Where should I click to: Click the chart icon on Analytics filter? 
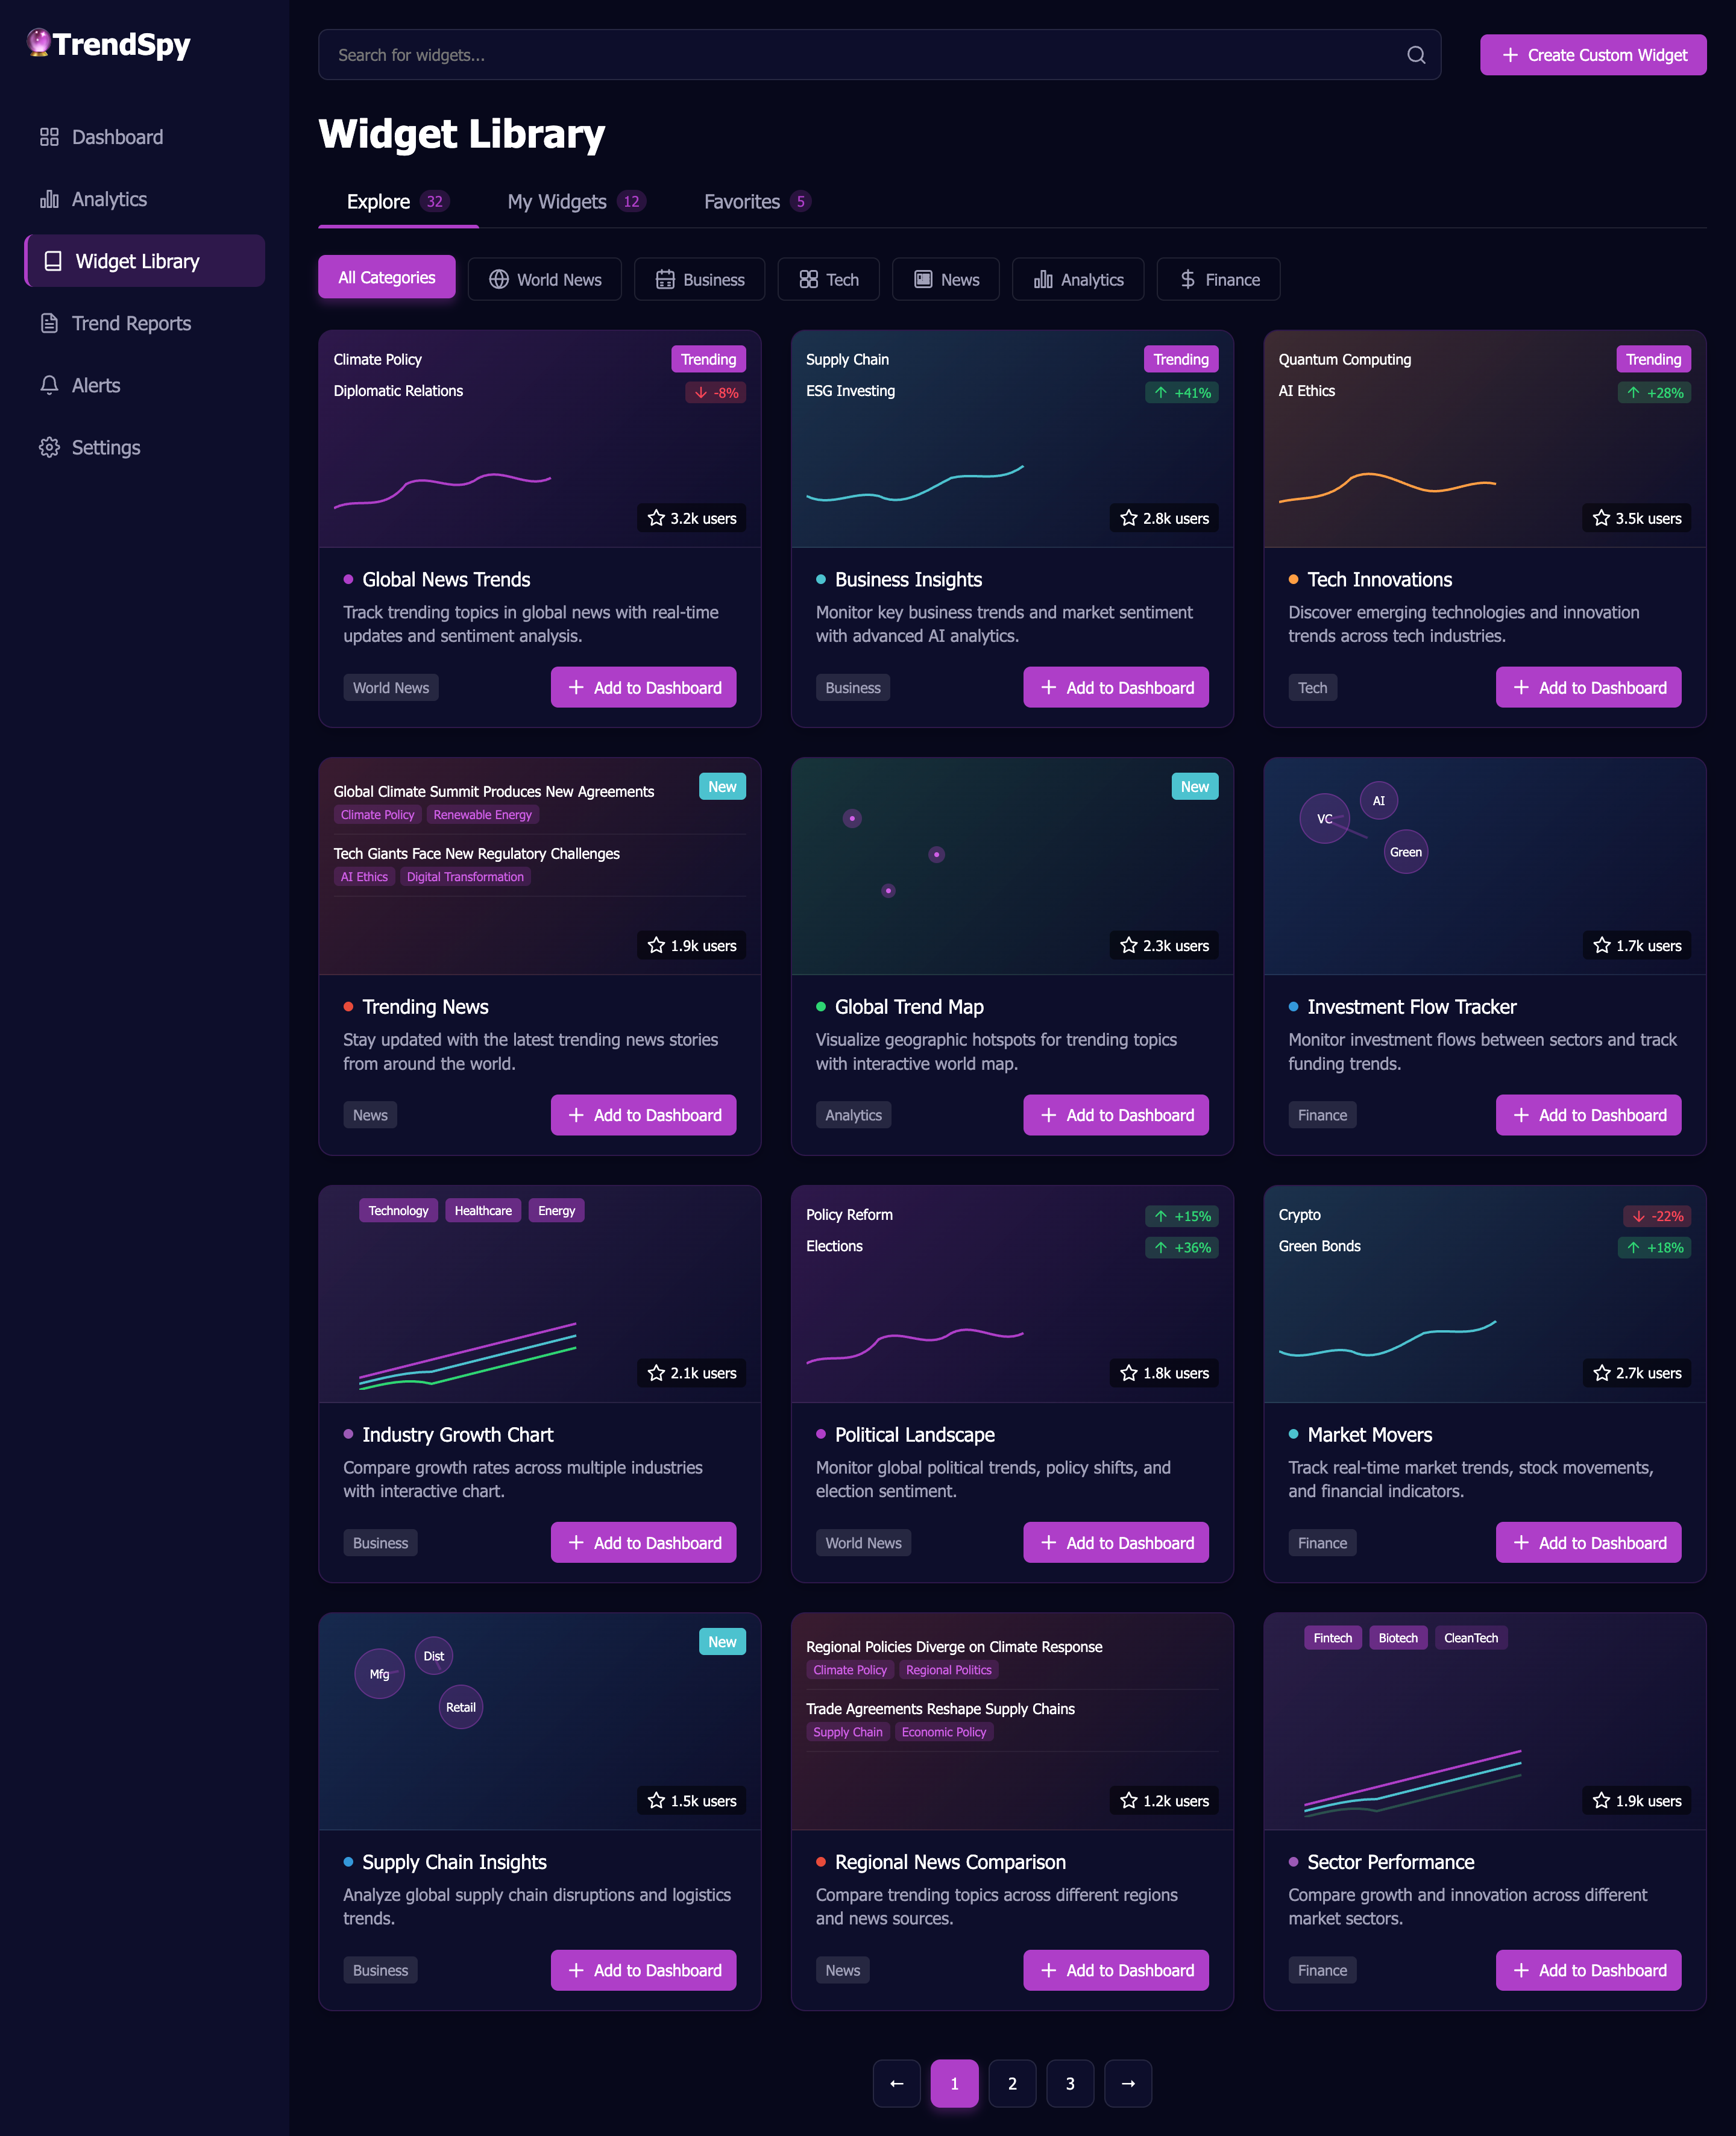(1043, 280)
